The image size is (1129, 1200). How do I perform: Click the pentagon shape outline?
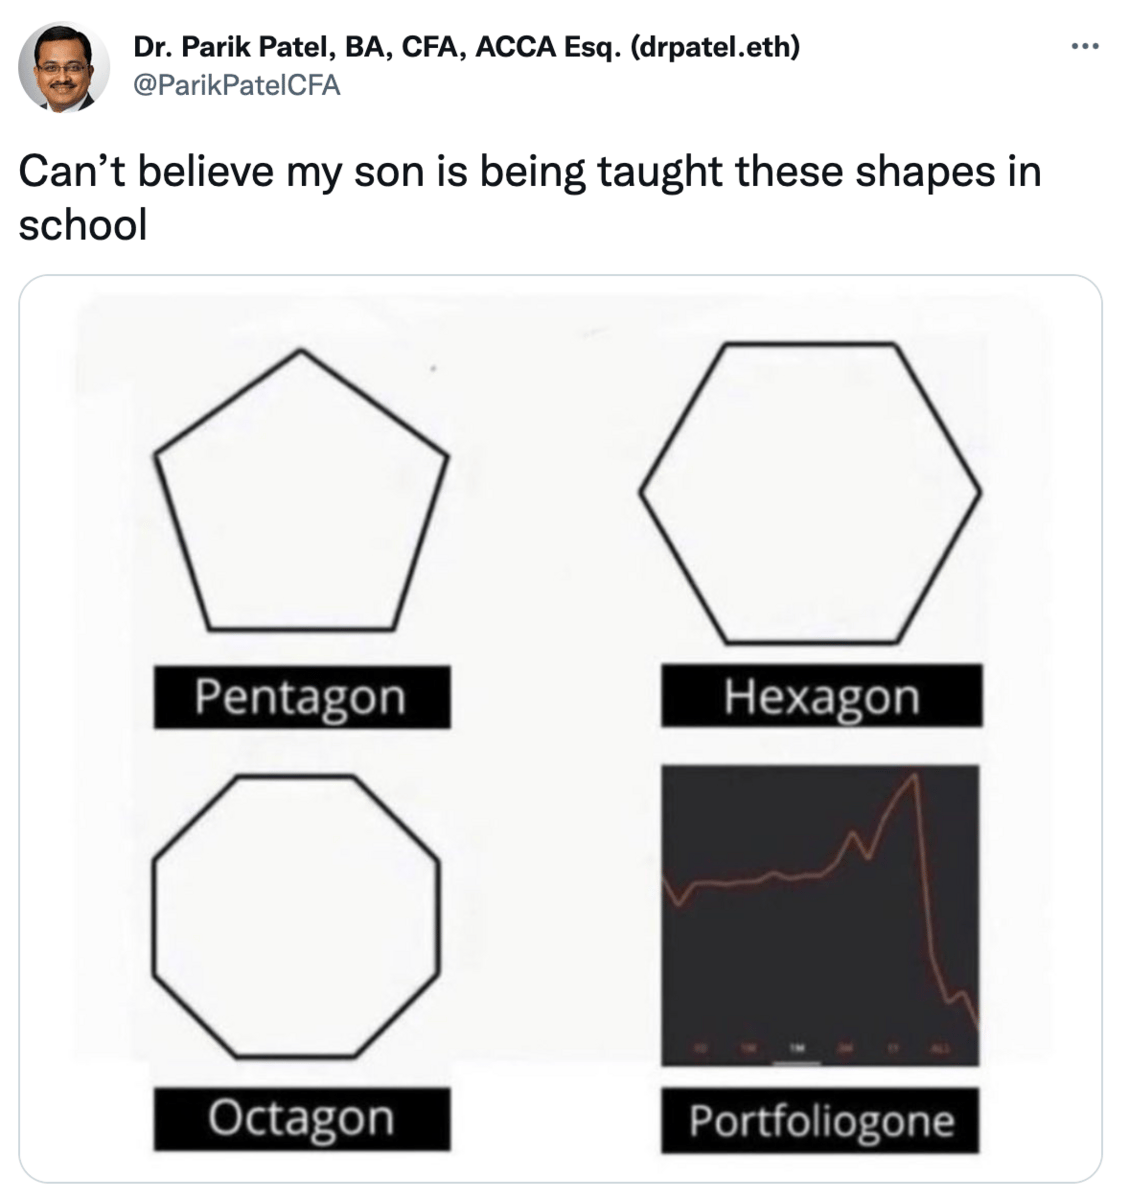pyautogui.click(x=301, y=490)
